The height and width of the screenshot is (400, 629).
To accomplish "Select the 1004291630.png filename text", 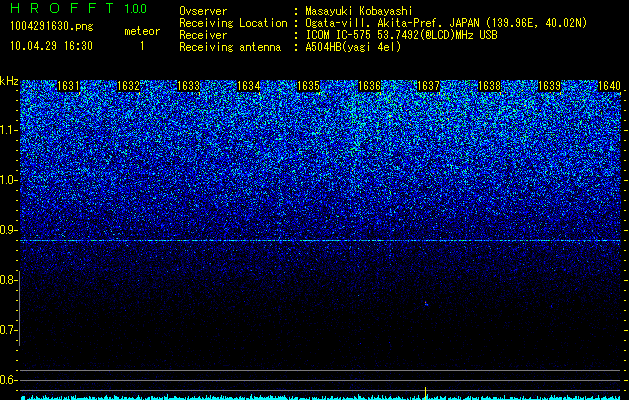I will pos(52,26).
